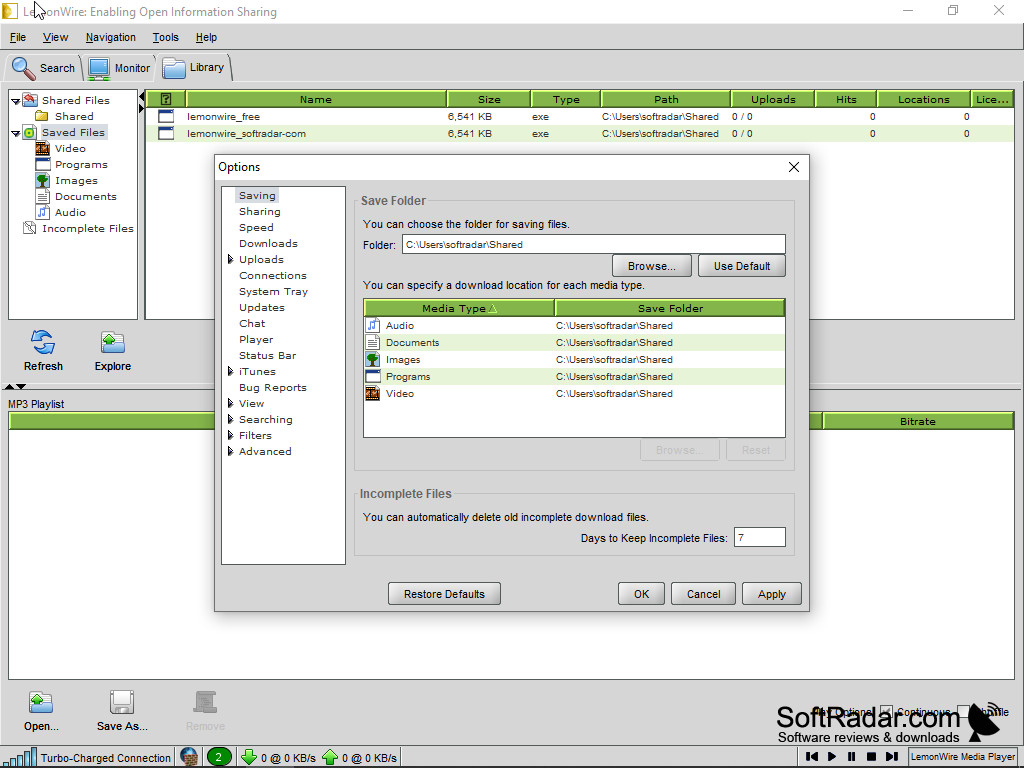Click the media player play button

831,756
